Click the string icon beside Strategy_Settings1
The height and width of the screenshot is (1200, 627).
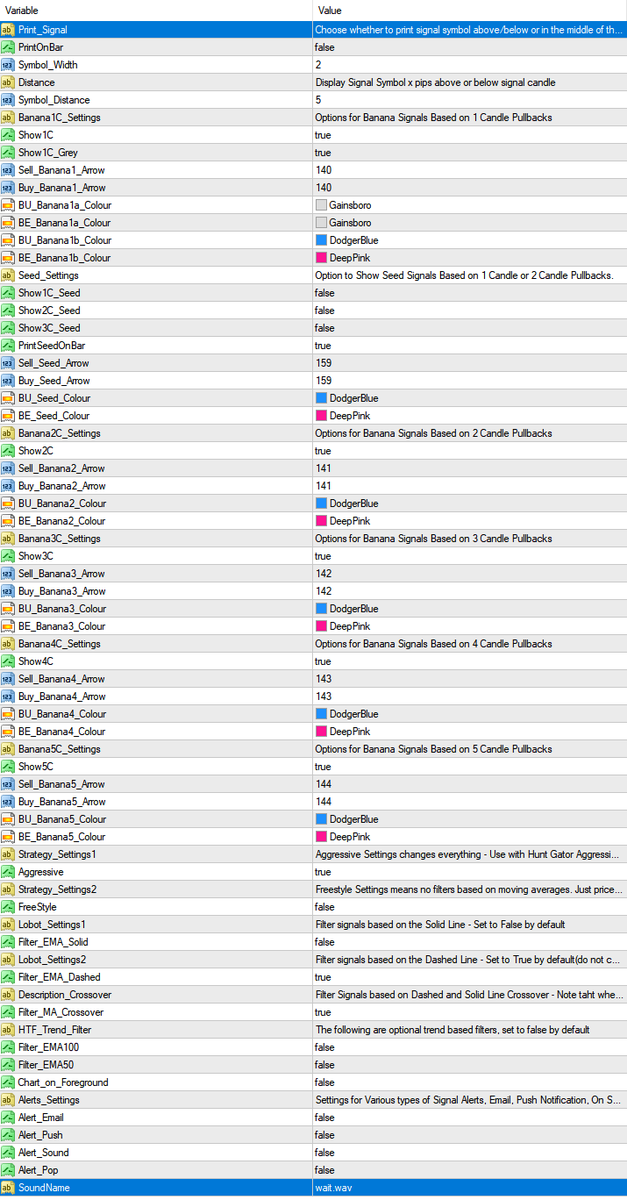pos(8,854)
